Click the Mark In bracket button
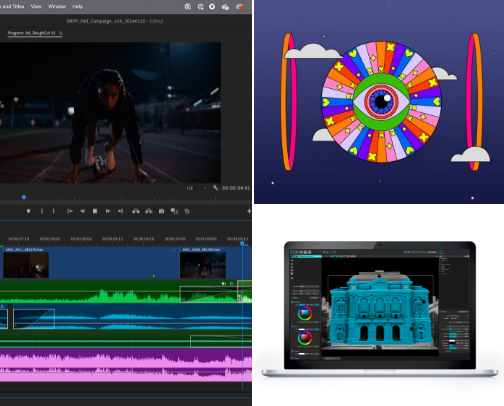504x406 pixels. pos(42,211)
